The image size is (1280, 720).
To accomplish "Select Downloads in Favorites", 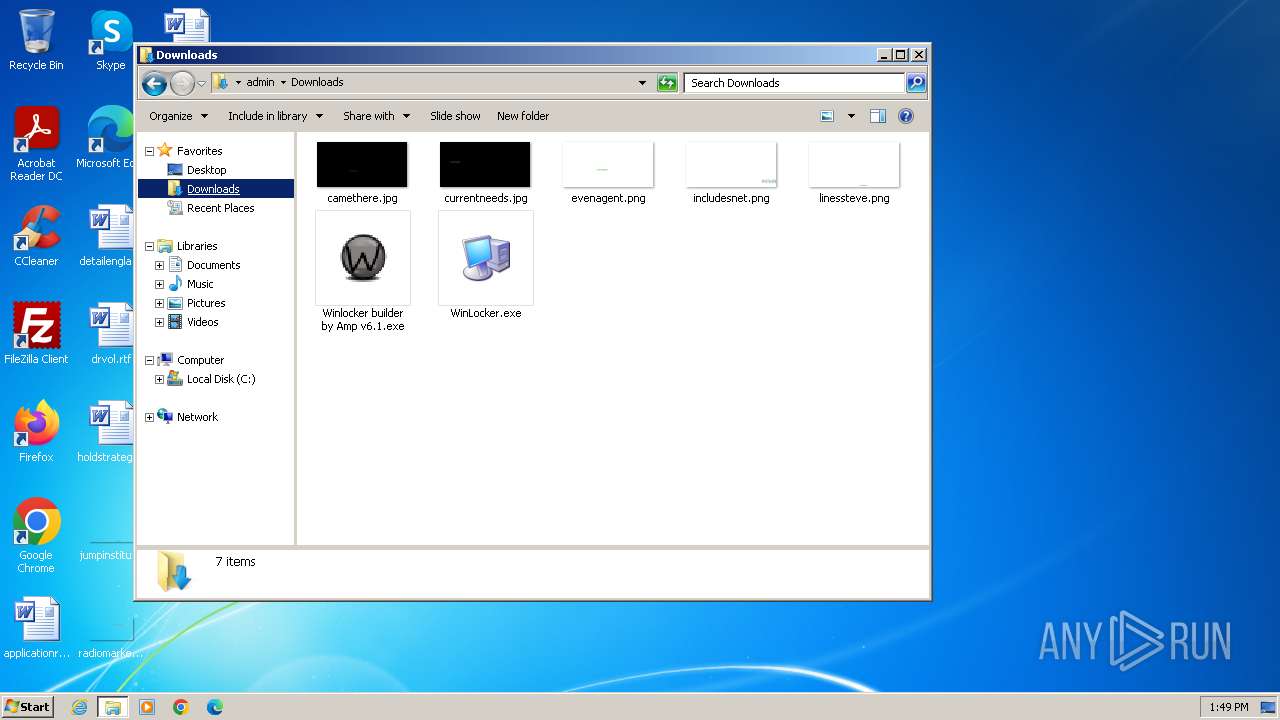I will coord(213,189).
